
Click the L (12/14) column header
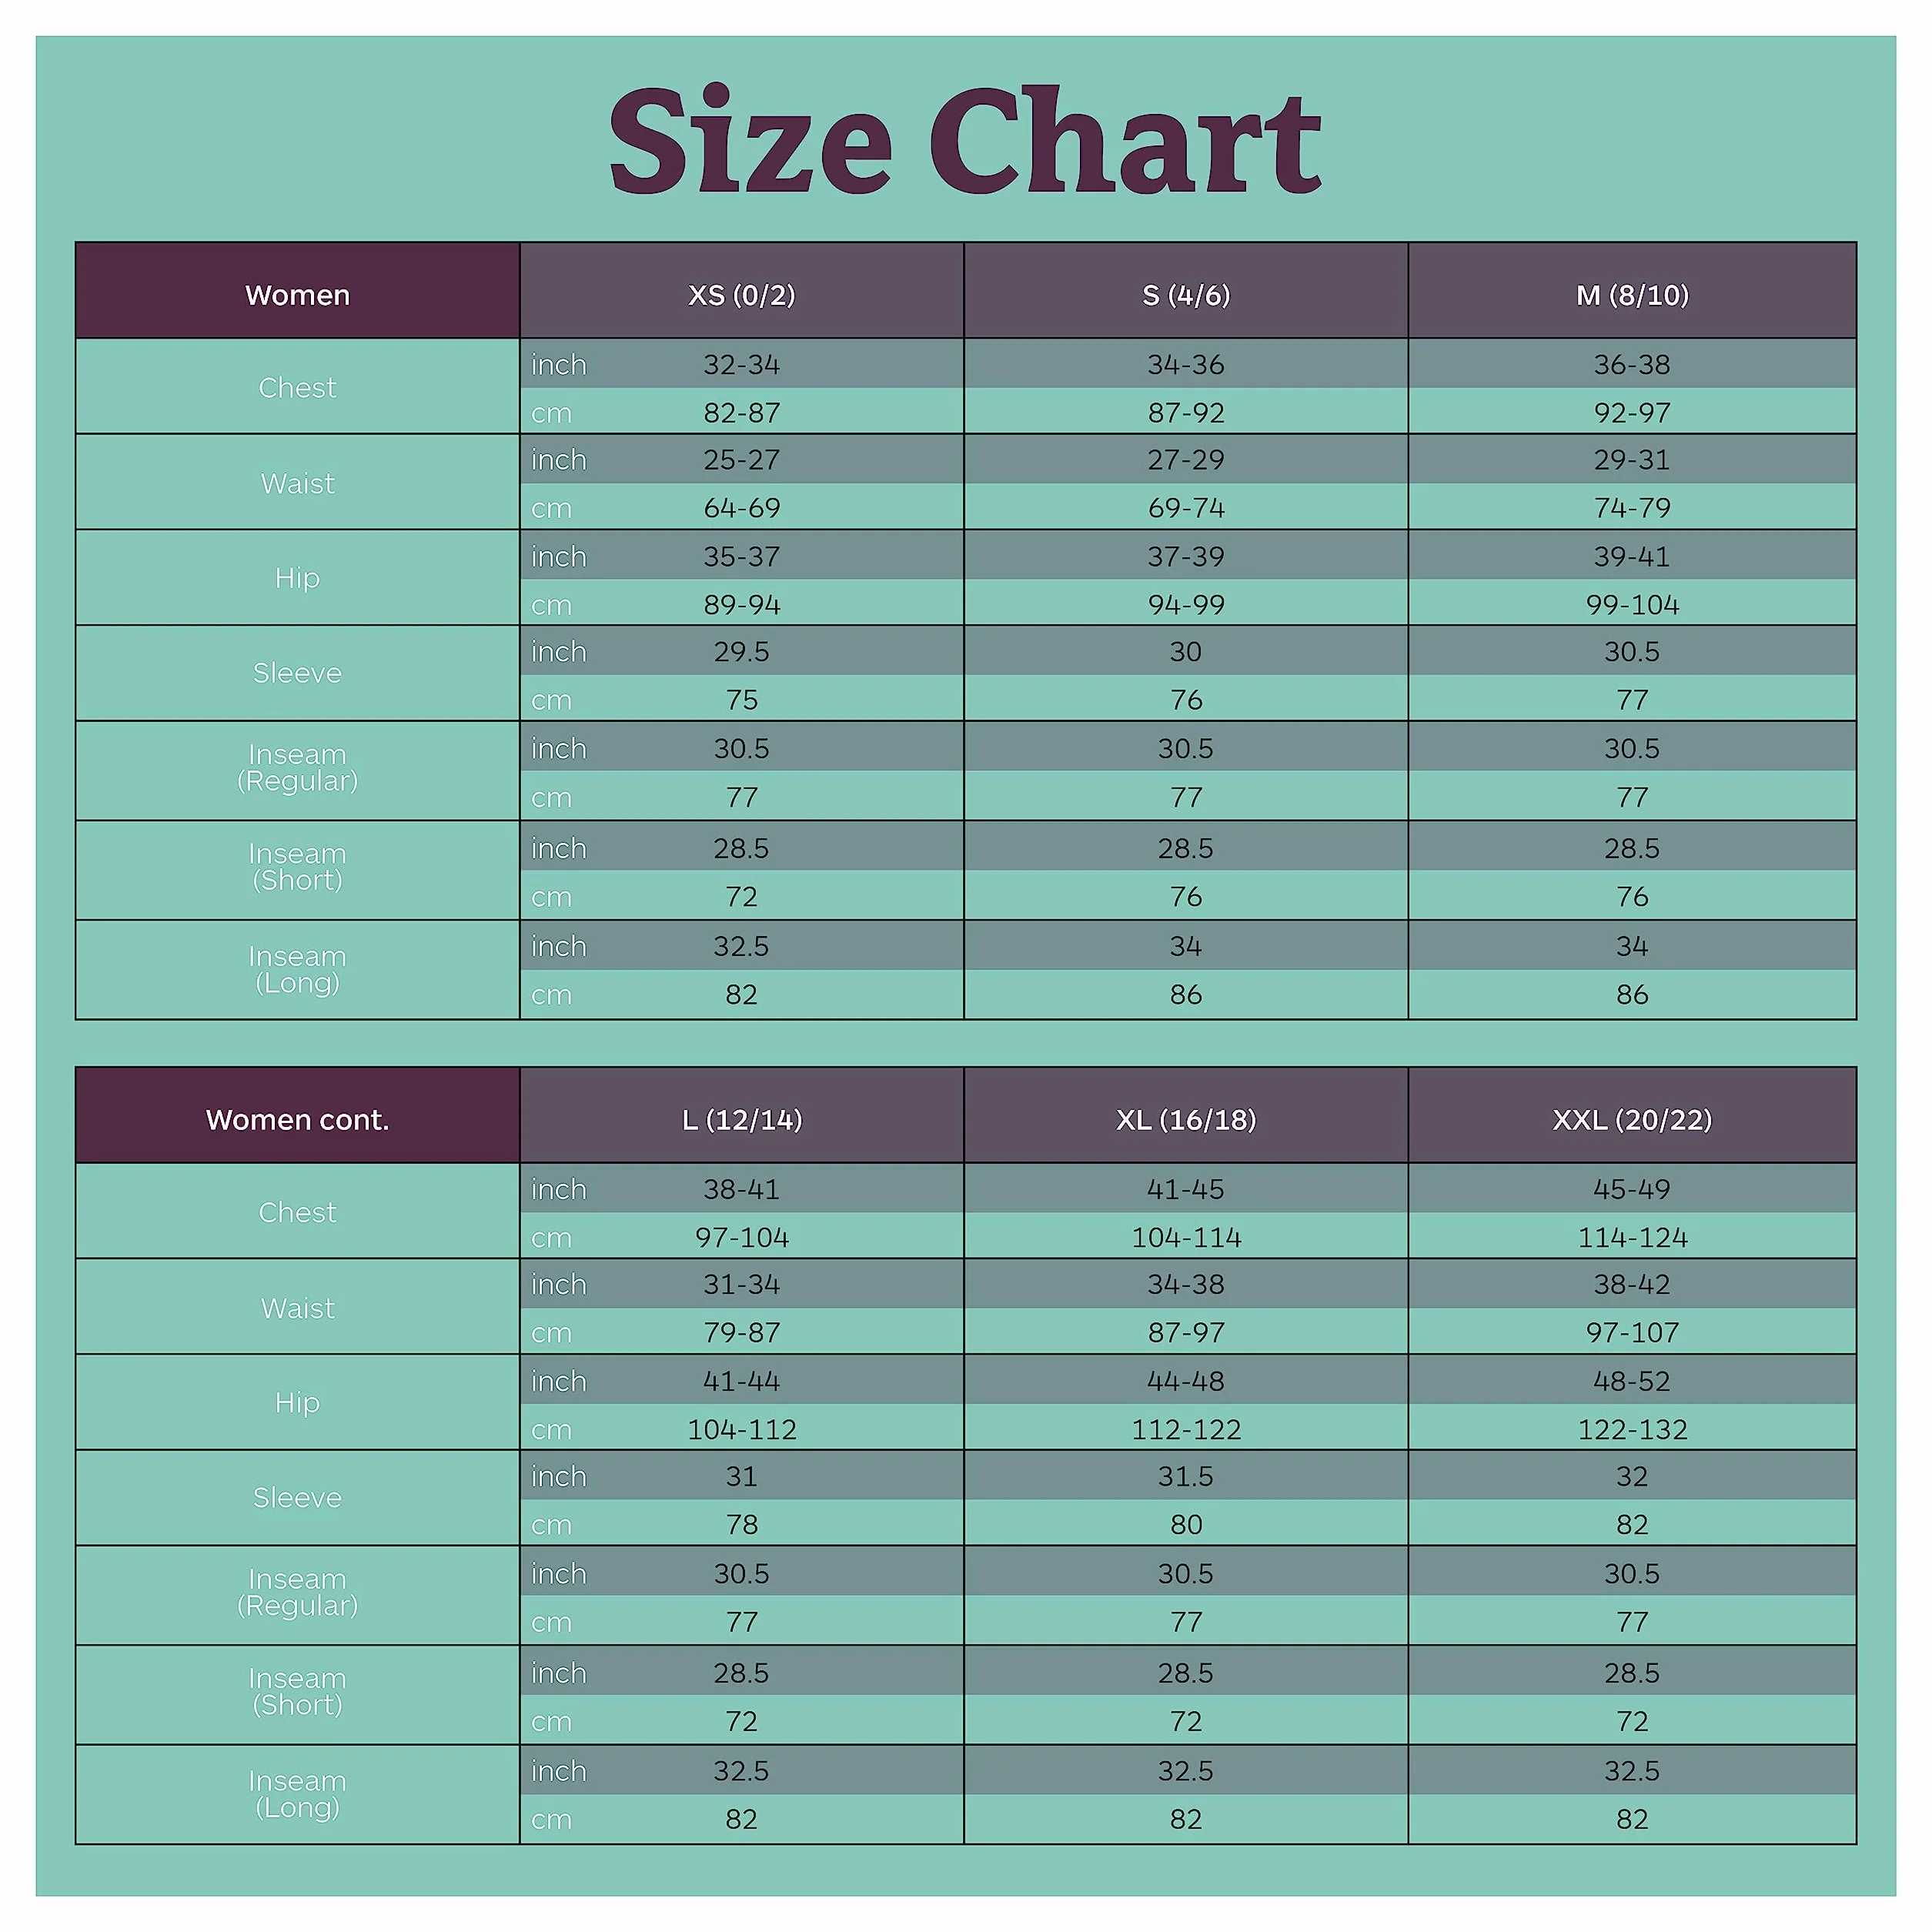741,1115
